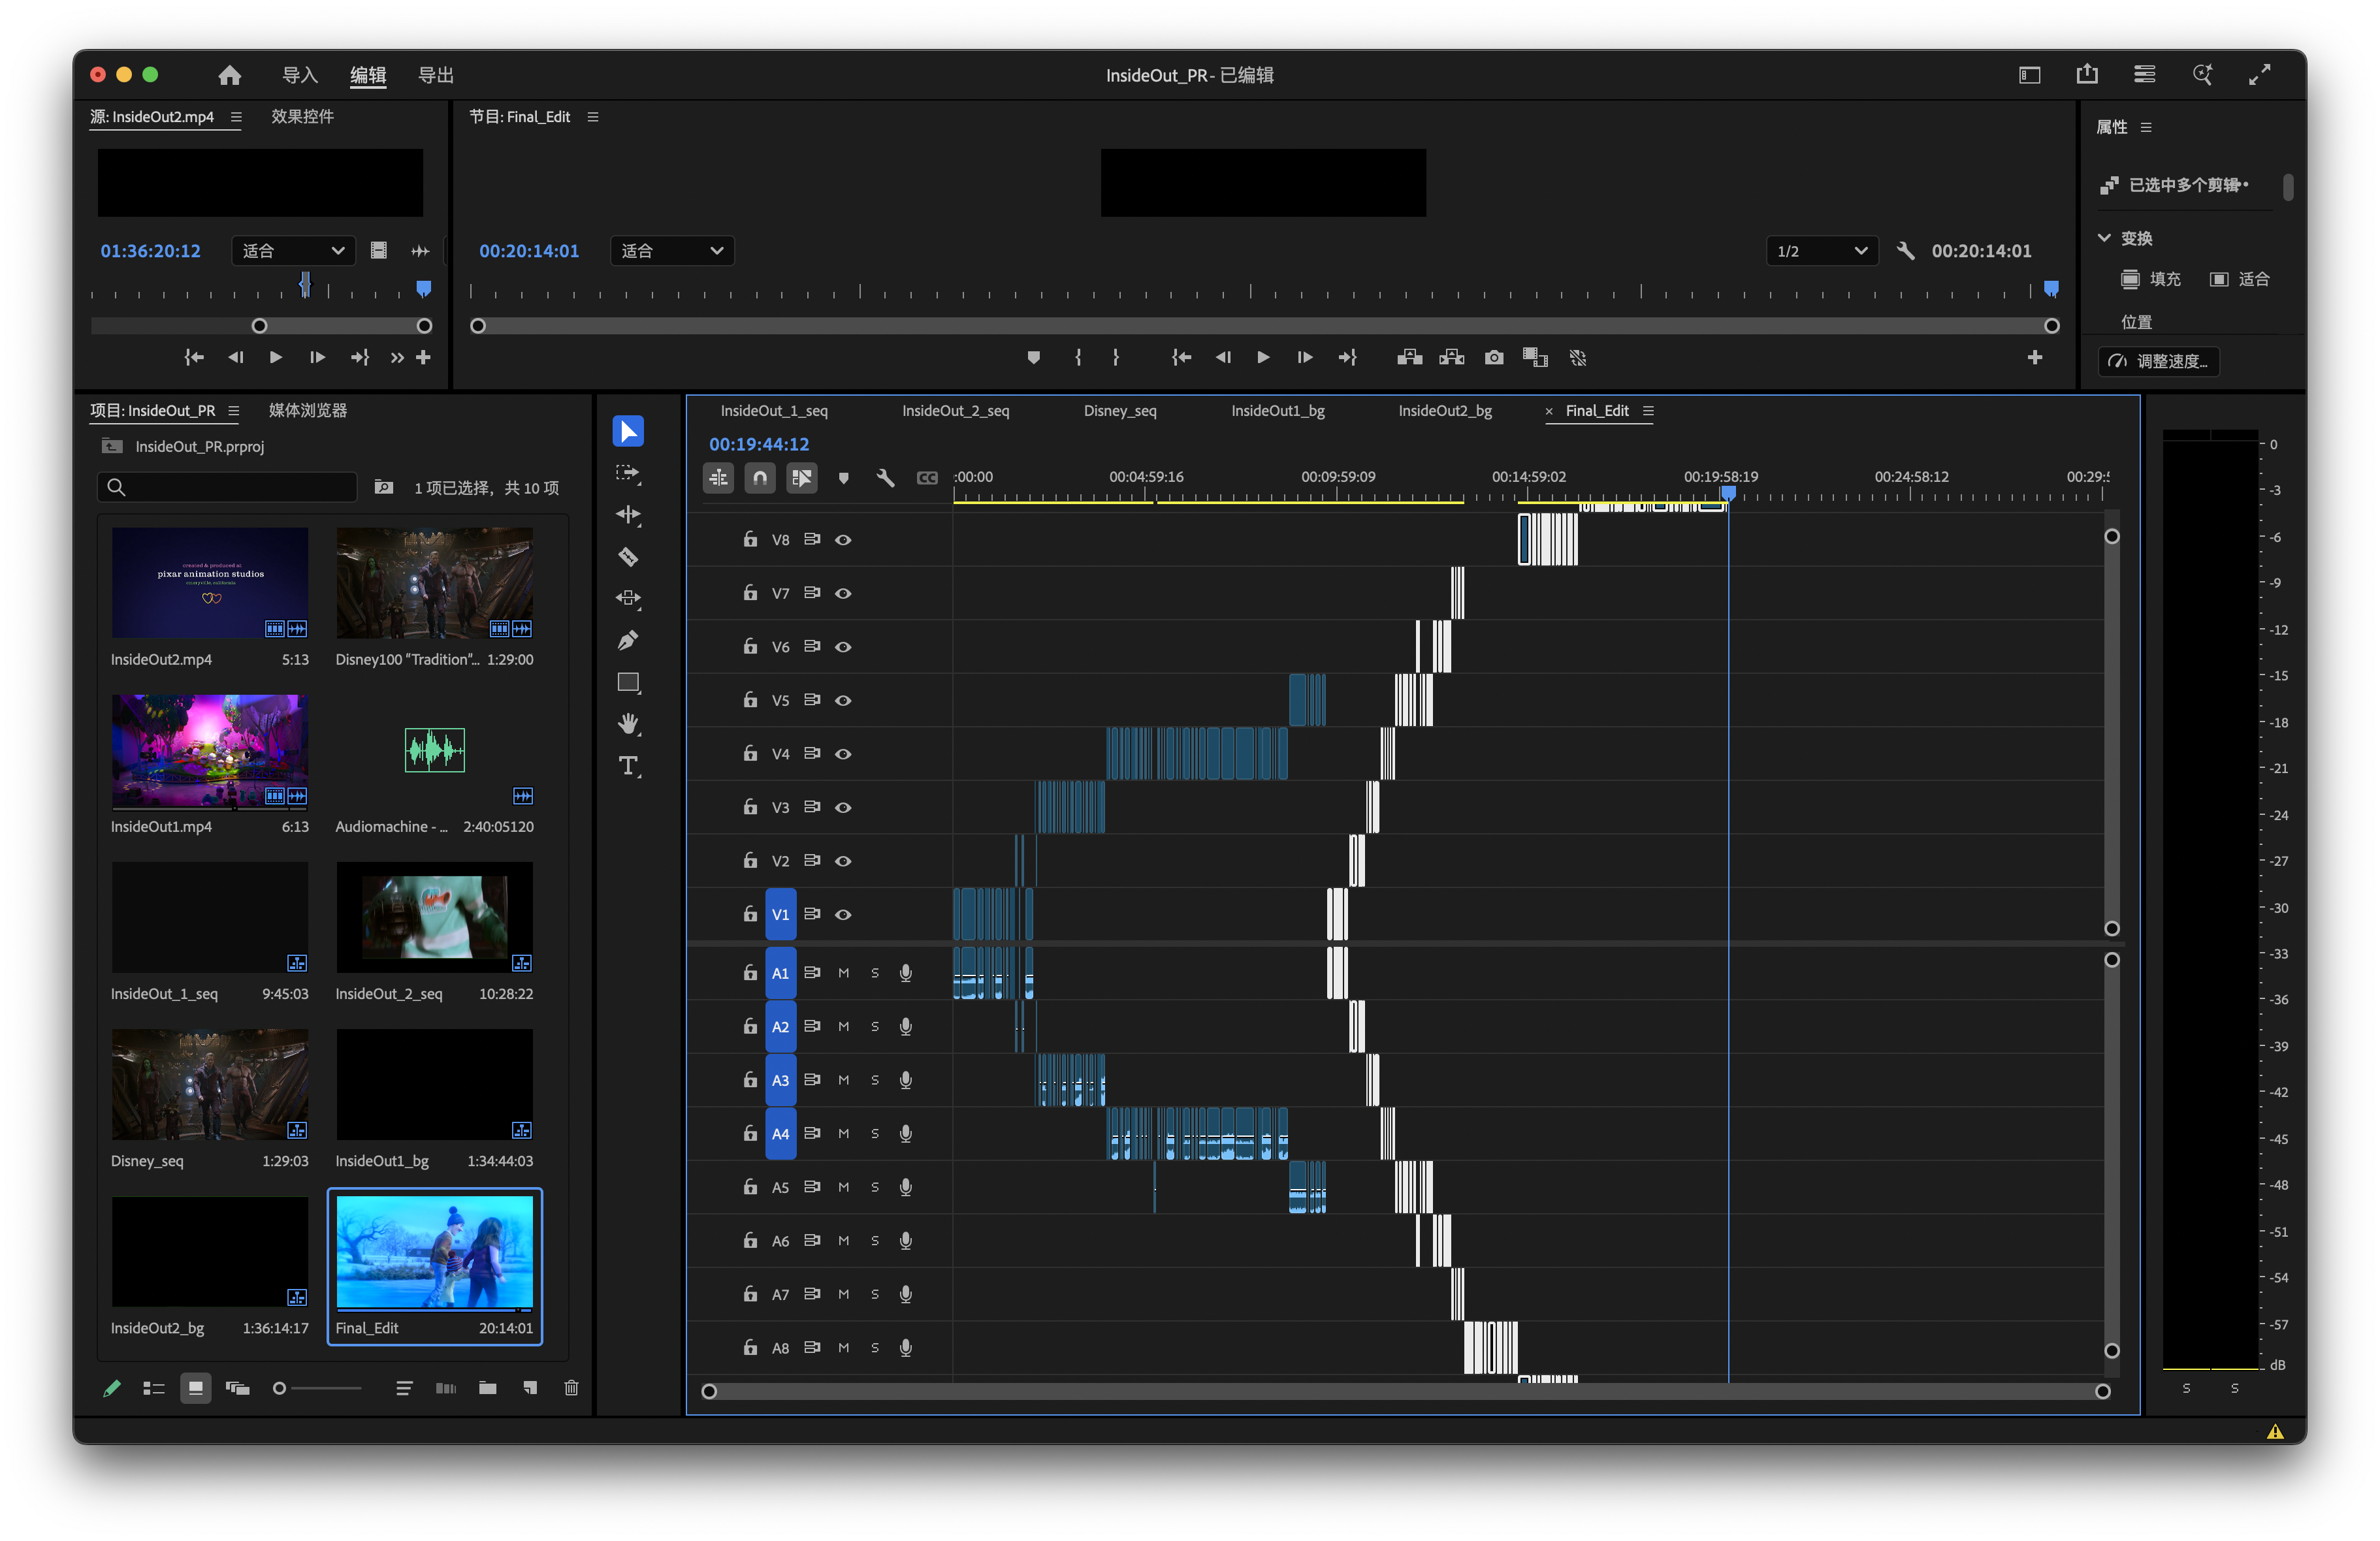Switch to InsideOut_1_seq timeline tab
Image resolution: width=2380 pixels, height=1541 pixels.
(774, 411)
